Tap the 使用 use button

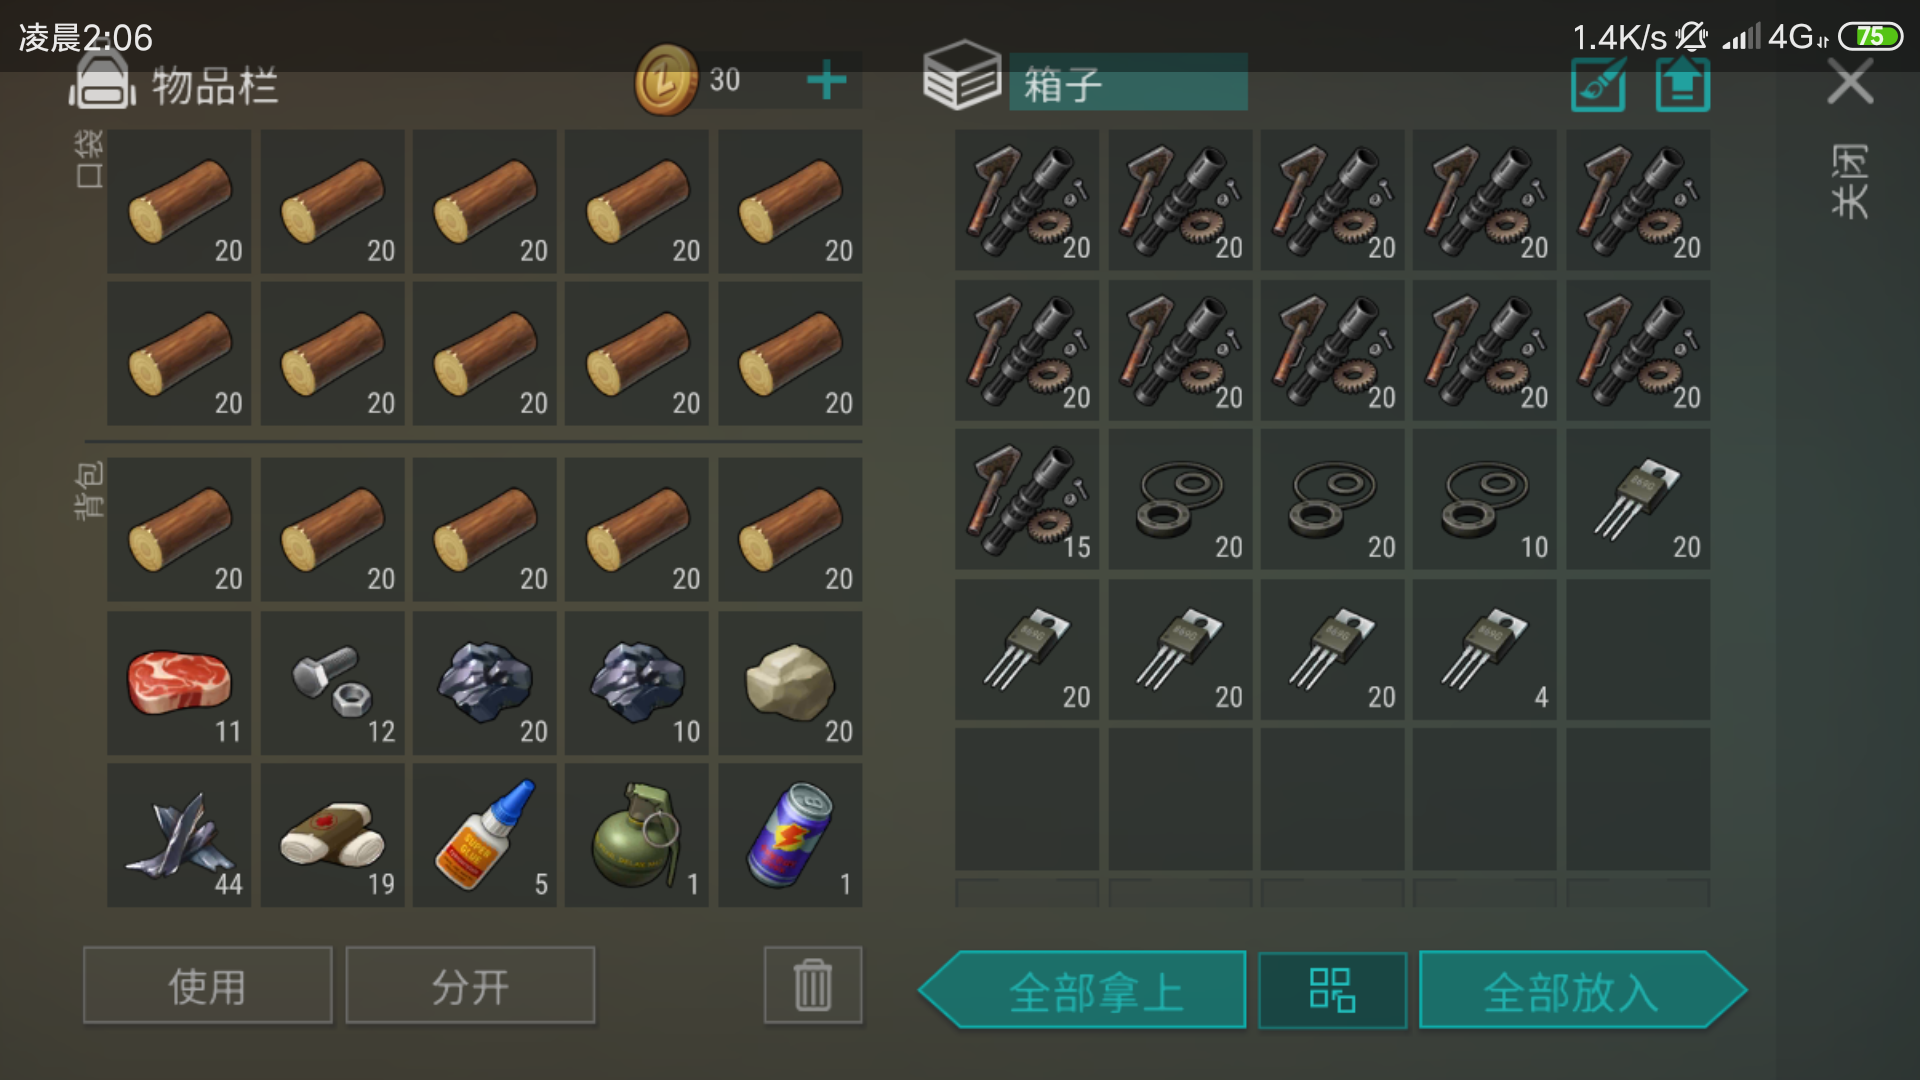(x=208, y=985)
